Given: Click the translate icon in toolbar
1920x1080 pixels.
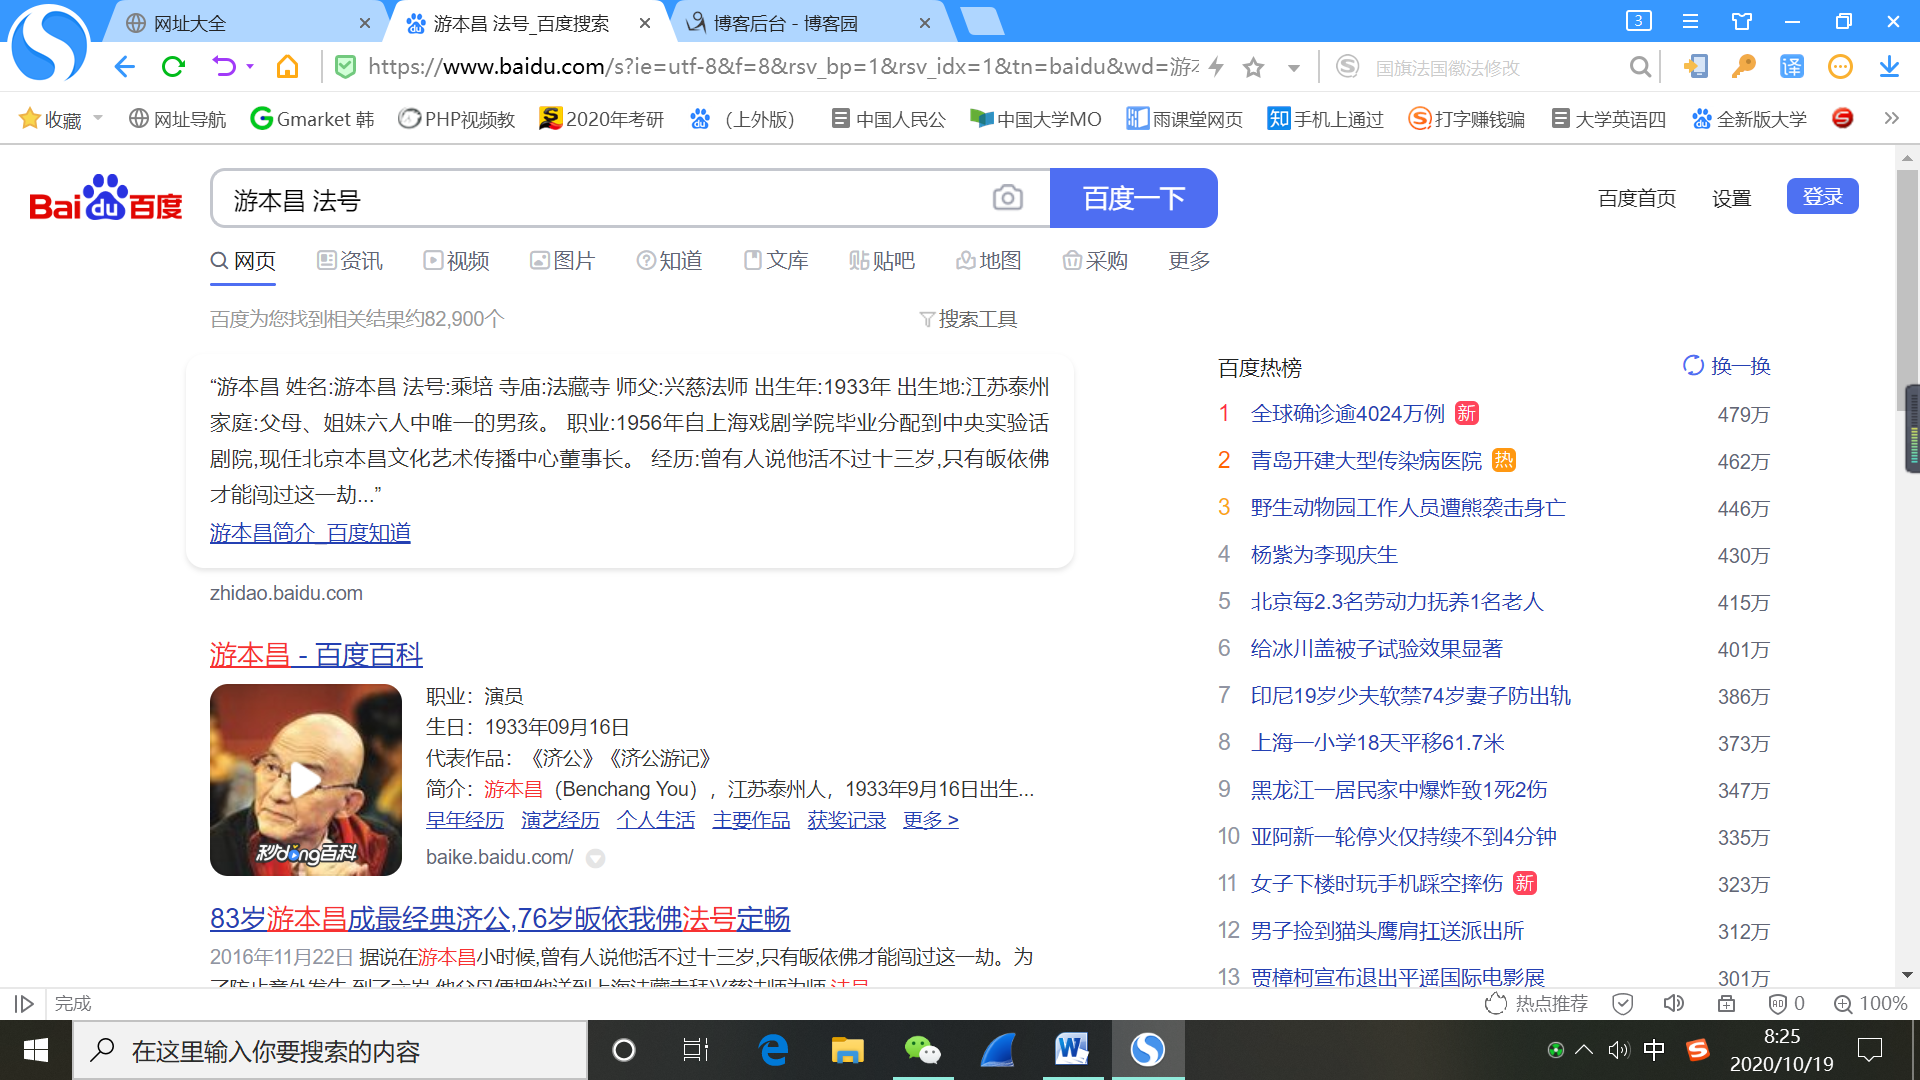Looking at the screenshot, I should (1791, 67).
